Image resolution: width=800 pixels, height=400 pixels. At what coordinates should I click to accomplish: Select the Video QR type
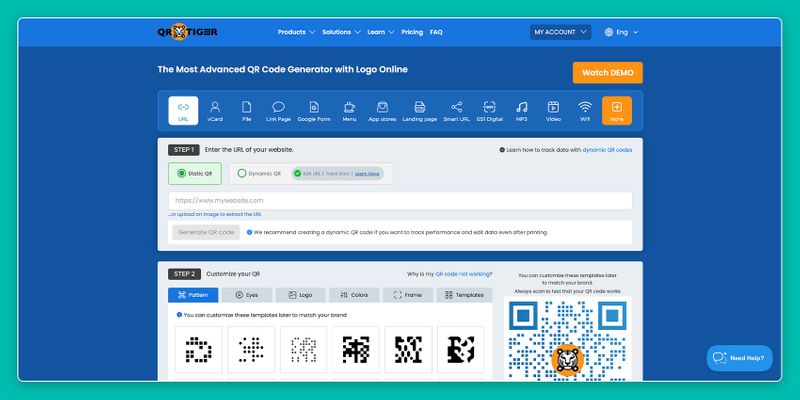(553, 111)
